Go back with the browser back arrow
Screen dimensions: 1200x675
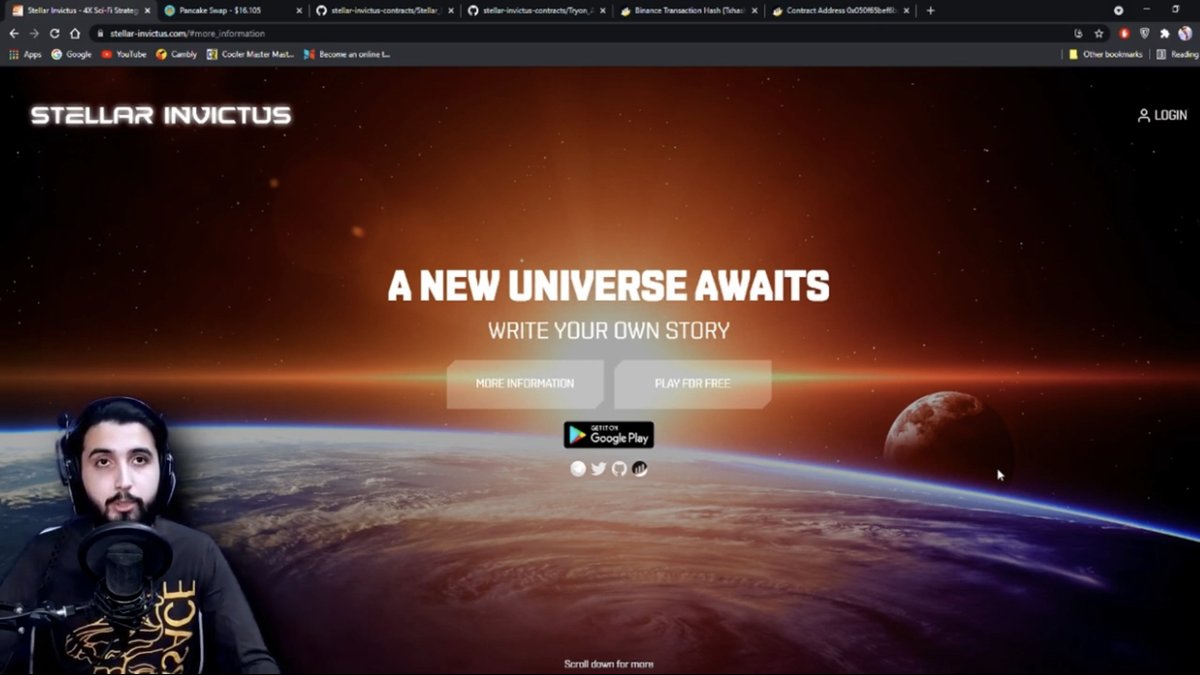pos(14,33)
